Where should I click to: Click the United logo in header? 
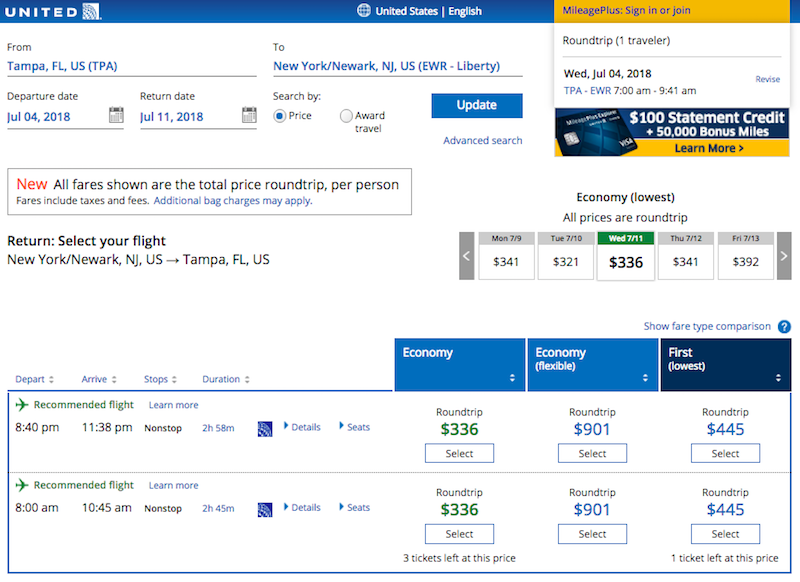[52, 11]
